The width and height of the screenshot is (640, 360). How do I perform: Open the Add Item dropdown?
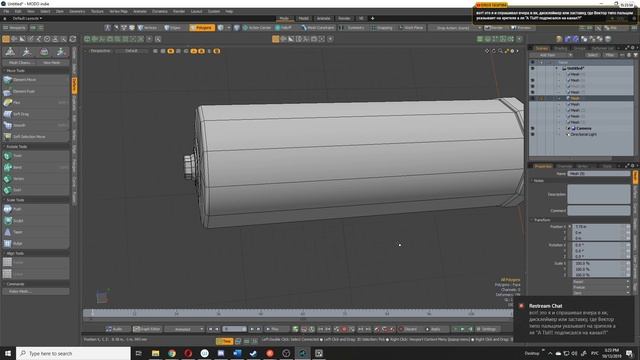(x=550, y=55)
